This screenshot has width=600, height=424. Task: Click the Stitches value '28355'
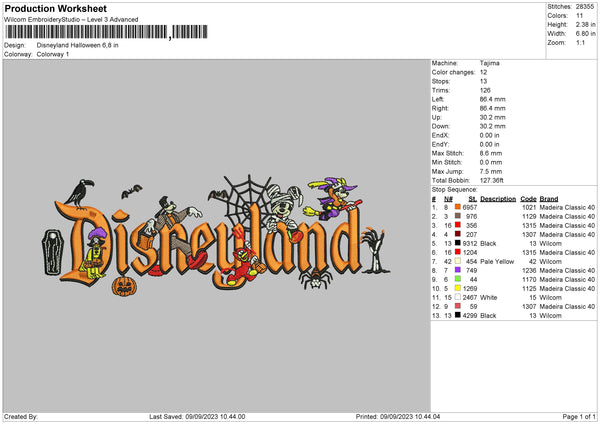tap(585, 7)
